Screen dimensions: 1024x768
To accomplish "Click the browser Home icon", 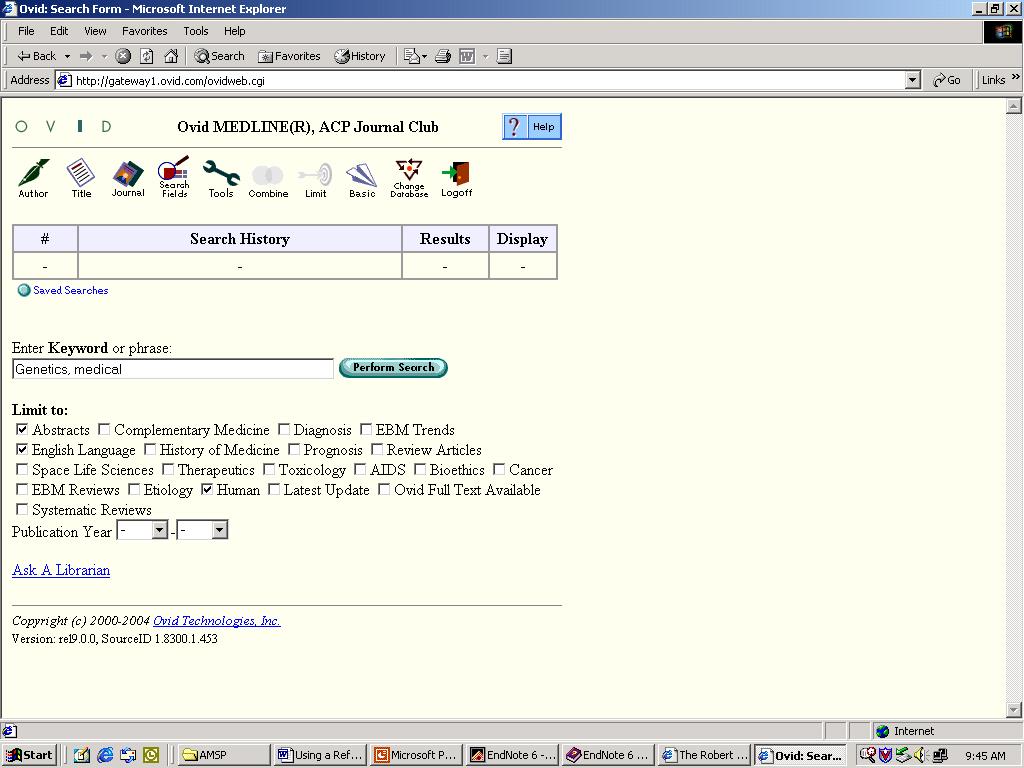I will 171,56.
